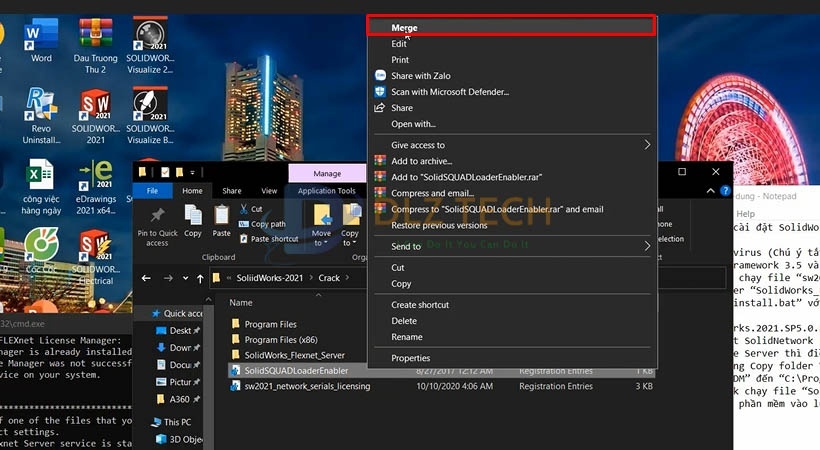Click Cut in the Explorer ribbon
Screen dimensions: 820x450
click(x=251, y=209)
